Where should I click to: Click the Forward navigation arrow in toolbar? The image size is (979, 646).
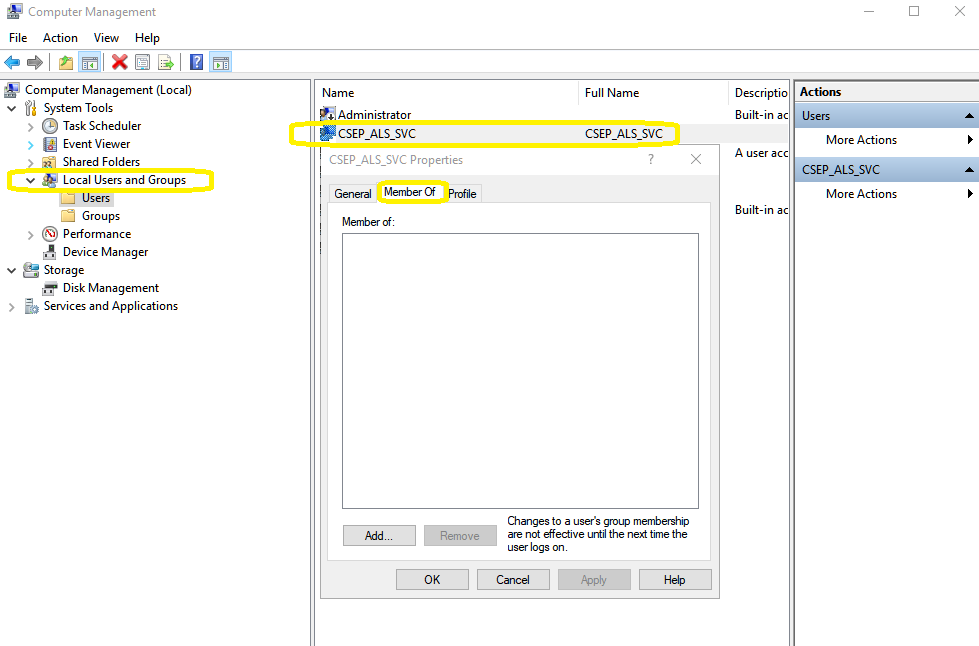point(33,62)
